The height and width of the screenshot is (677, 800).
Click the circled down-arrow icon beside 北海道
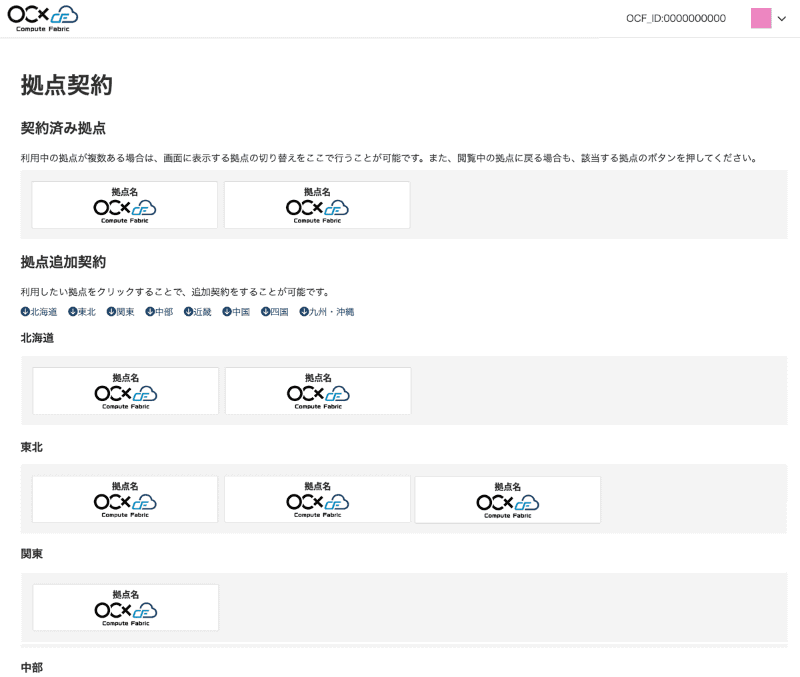click(24, 311)
